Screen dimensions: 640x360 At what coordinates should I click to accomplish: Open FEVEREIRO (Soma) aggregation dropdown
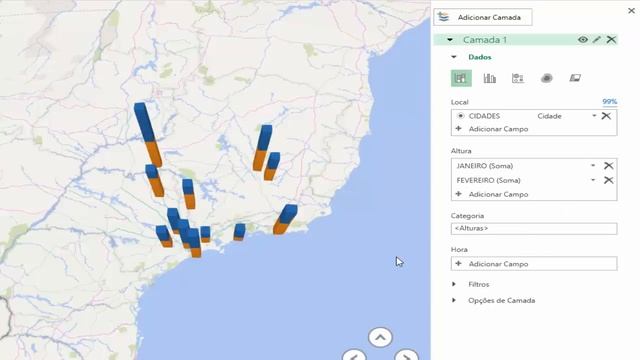[593, 180]
